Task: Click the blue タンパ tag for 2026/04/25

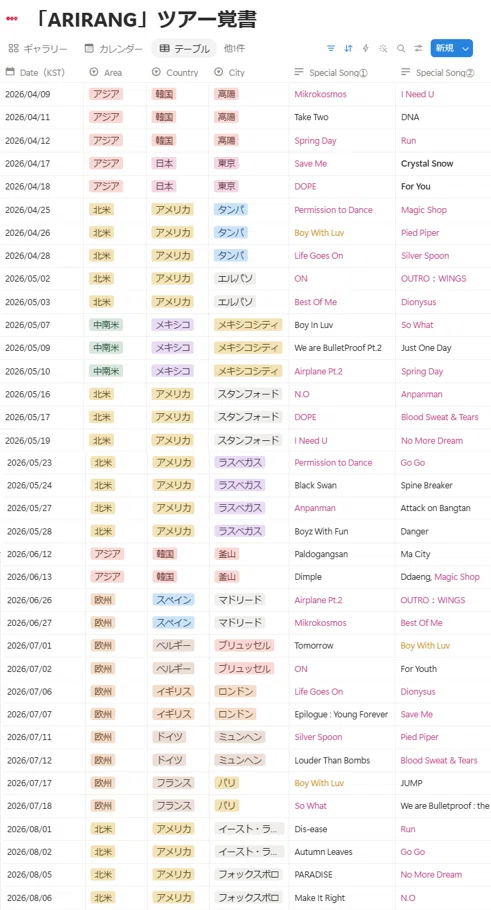Action: click(x=230, y=210)
